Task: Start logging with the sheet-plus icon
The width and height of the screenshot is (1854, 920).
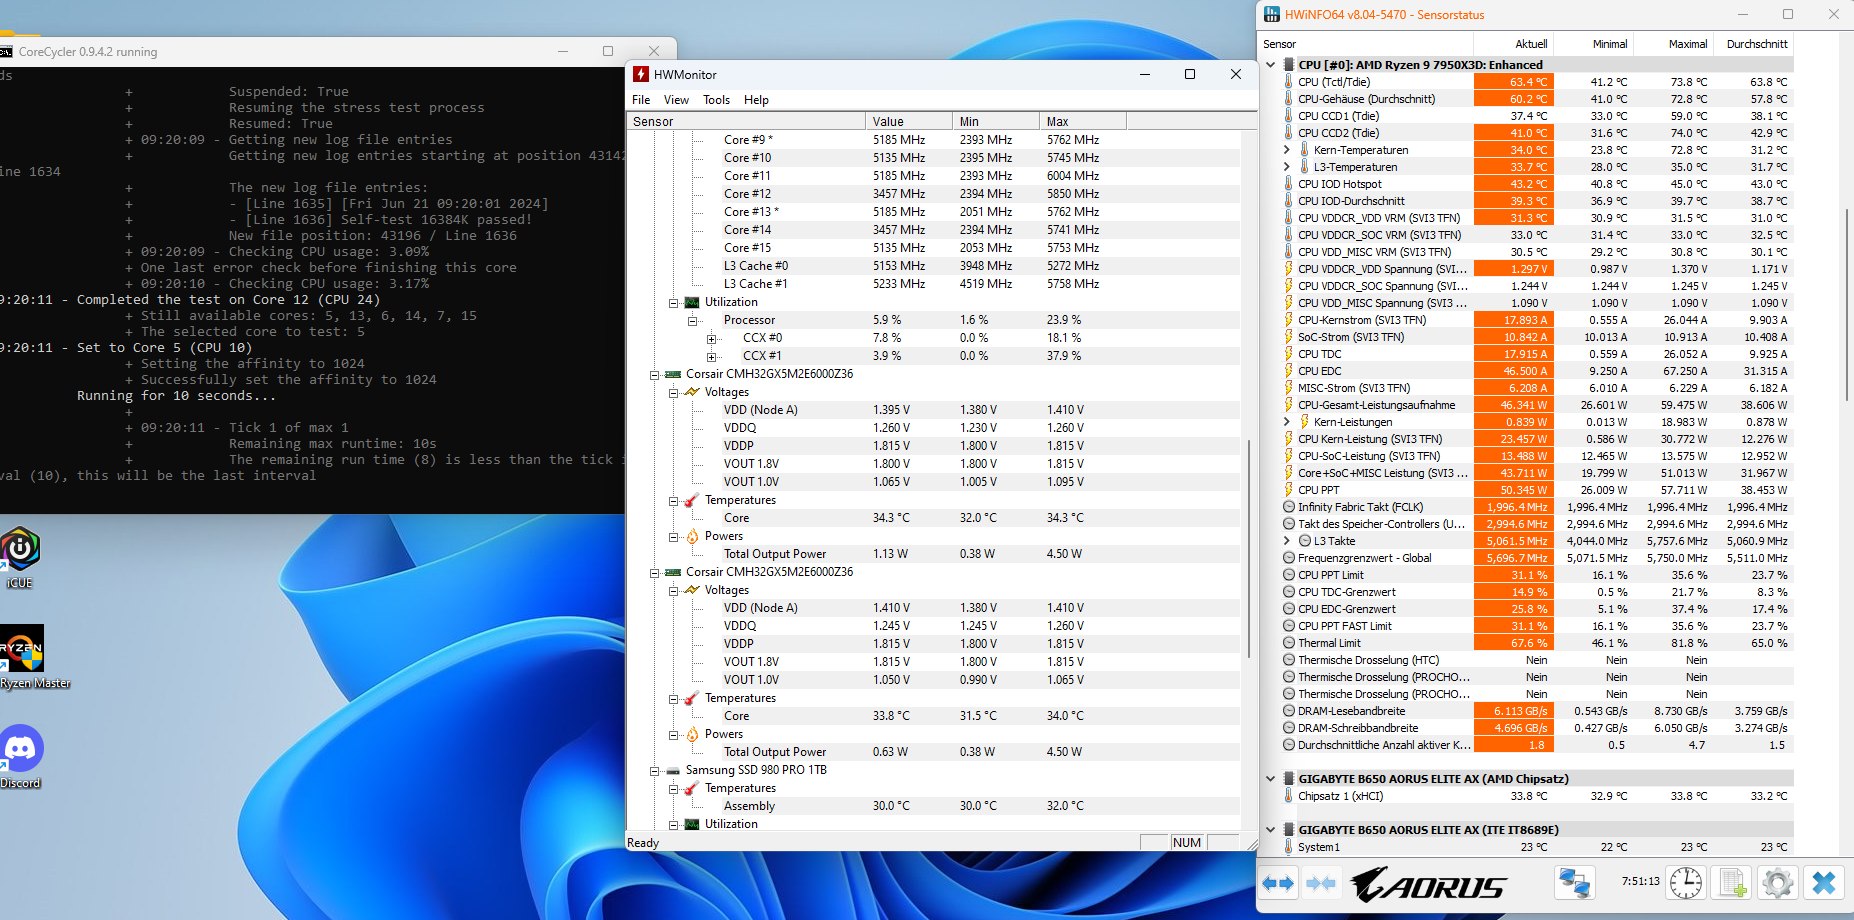Action: [x=1733, y=883]
